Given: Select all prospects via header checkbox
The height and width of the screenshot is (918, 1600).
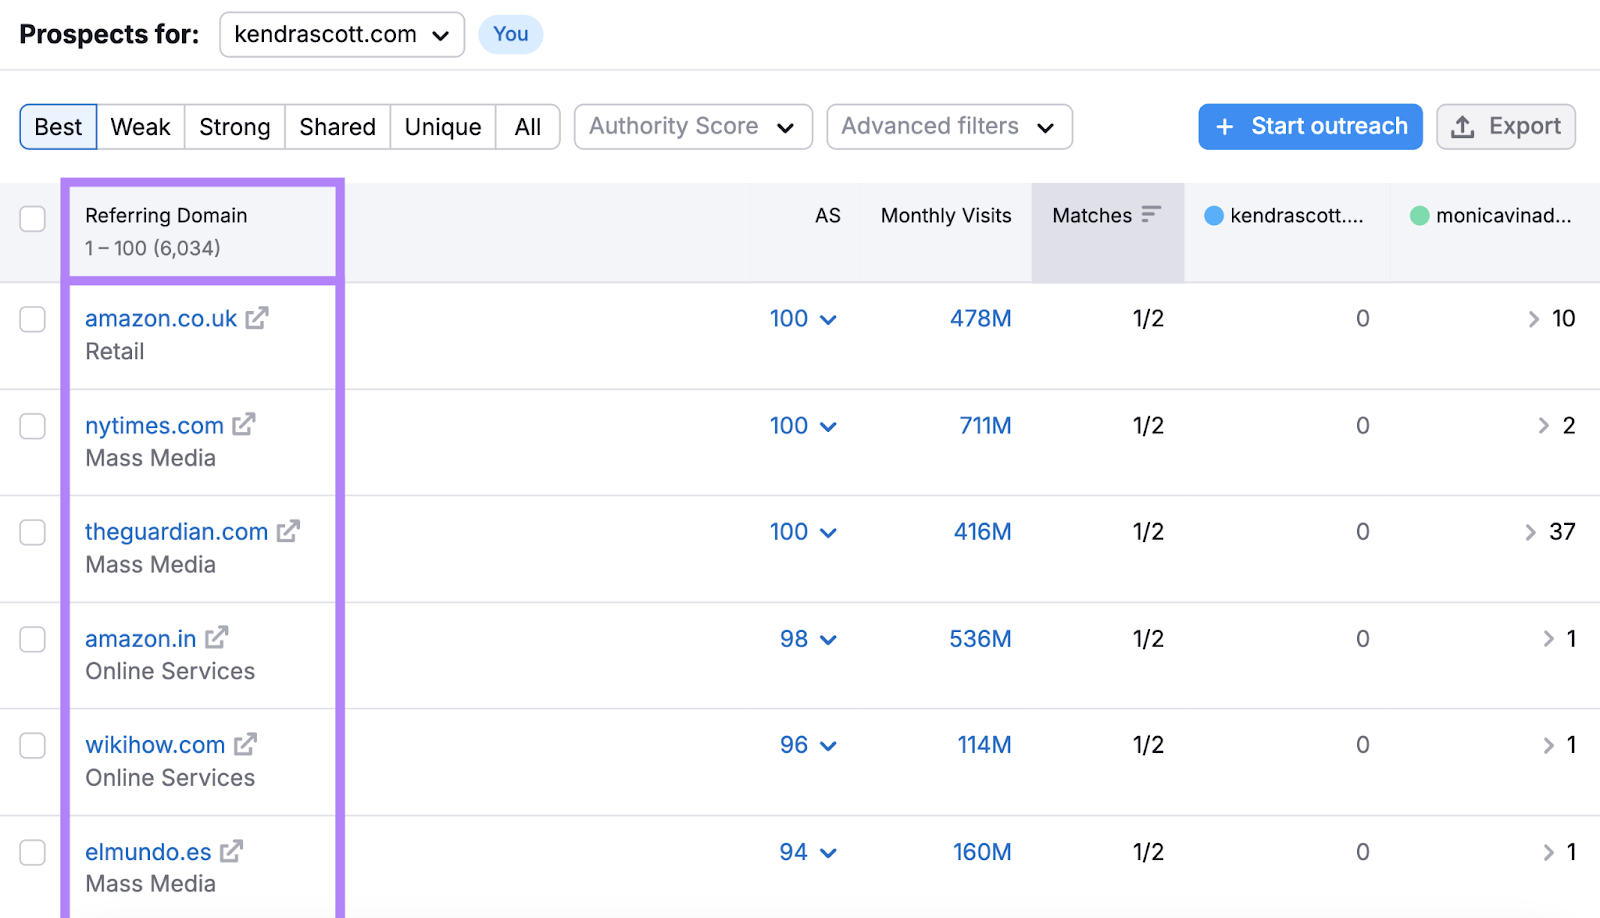Looking at the screenshot, I should tap(32, 218).
